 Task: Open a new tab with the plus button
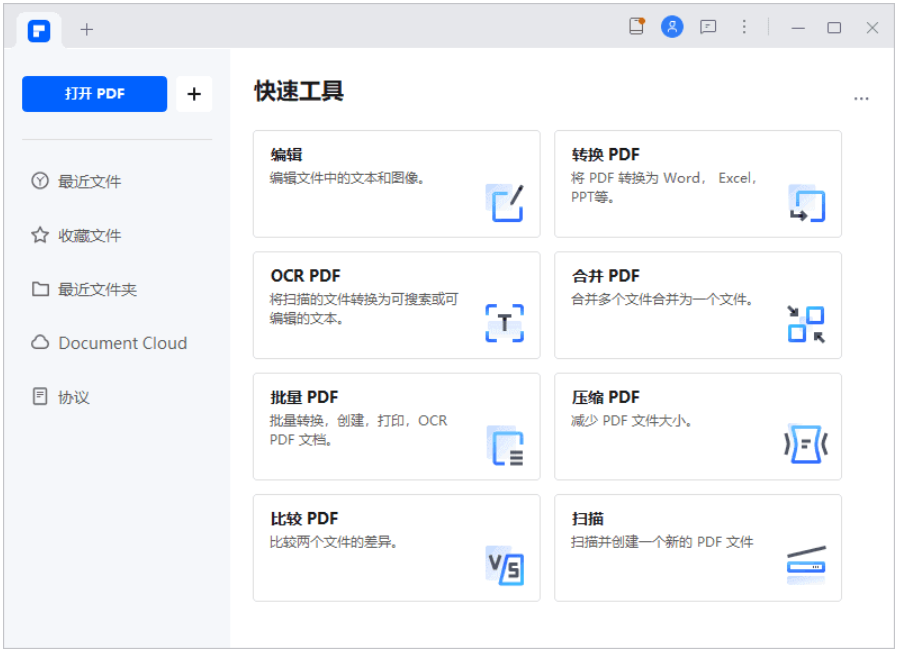coord(87,29)
